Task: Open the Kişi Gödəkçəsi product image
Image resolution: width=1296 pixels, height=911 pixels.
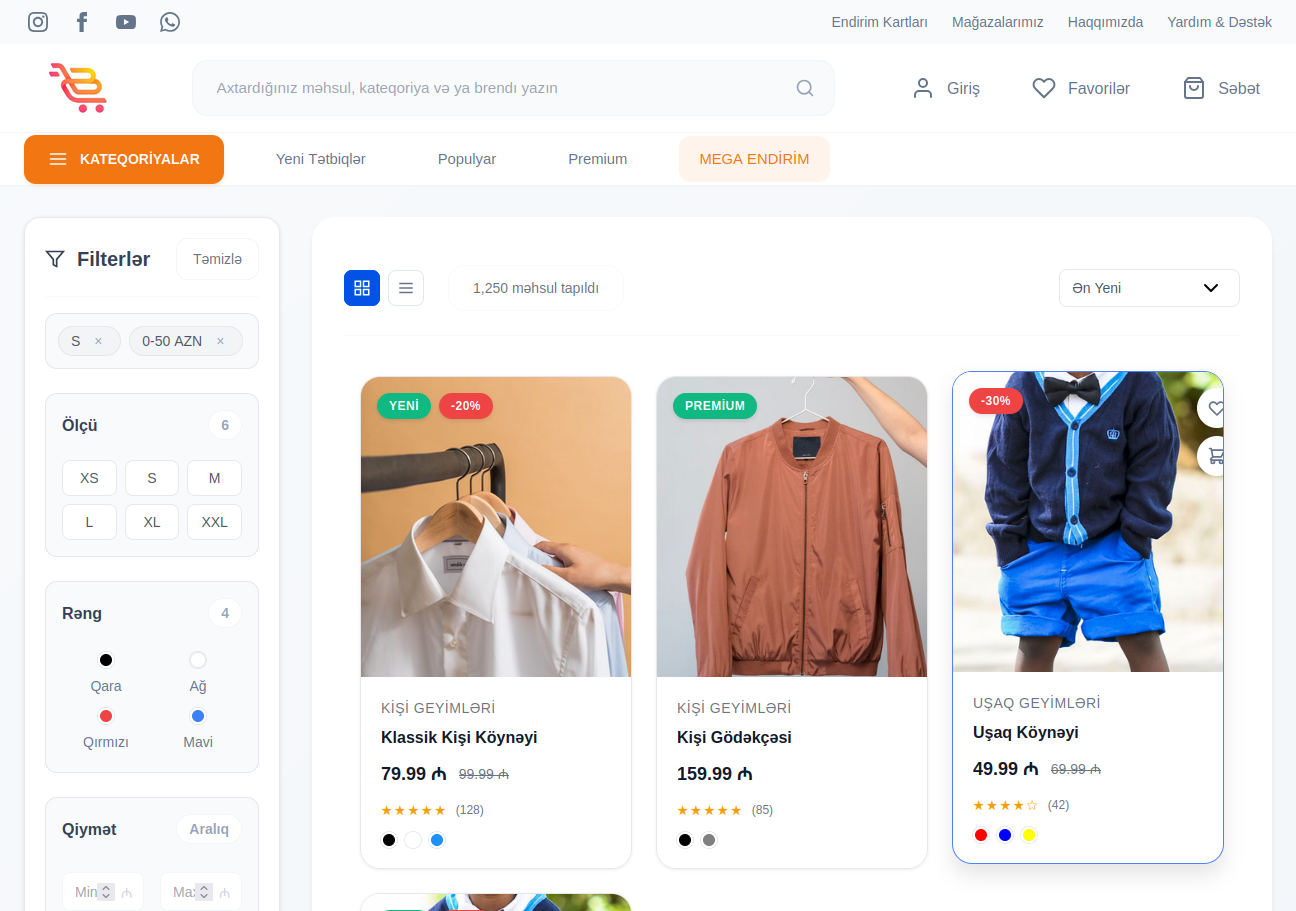Action: (792, 527)
